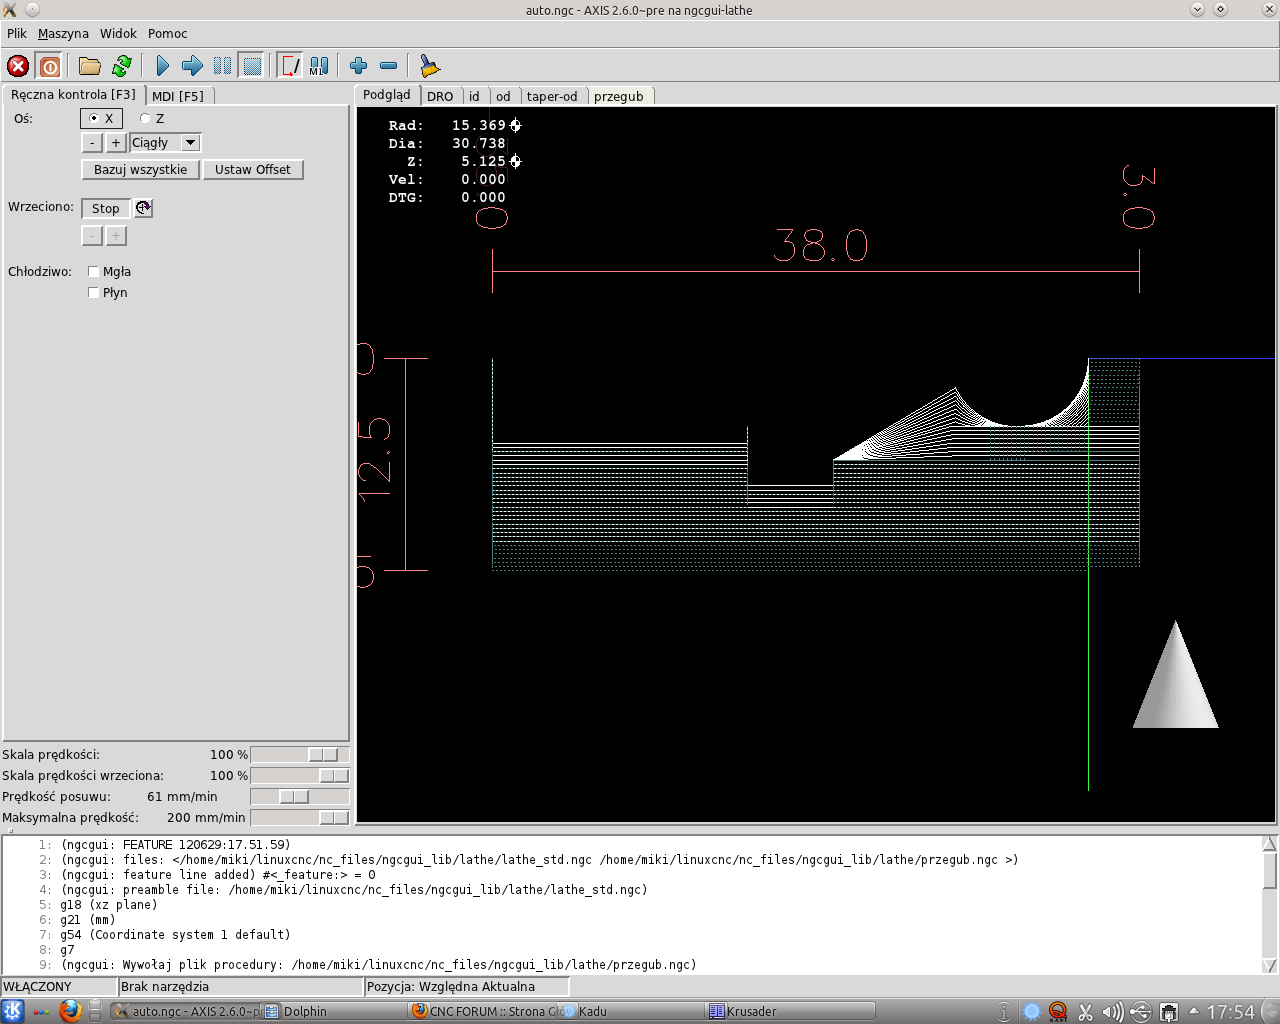Viewport: 1280px width, 1024px height.
Task: Open the Widok menu
Action: pos(118,33)
